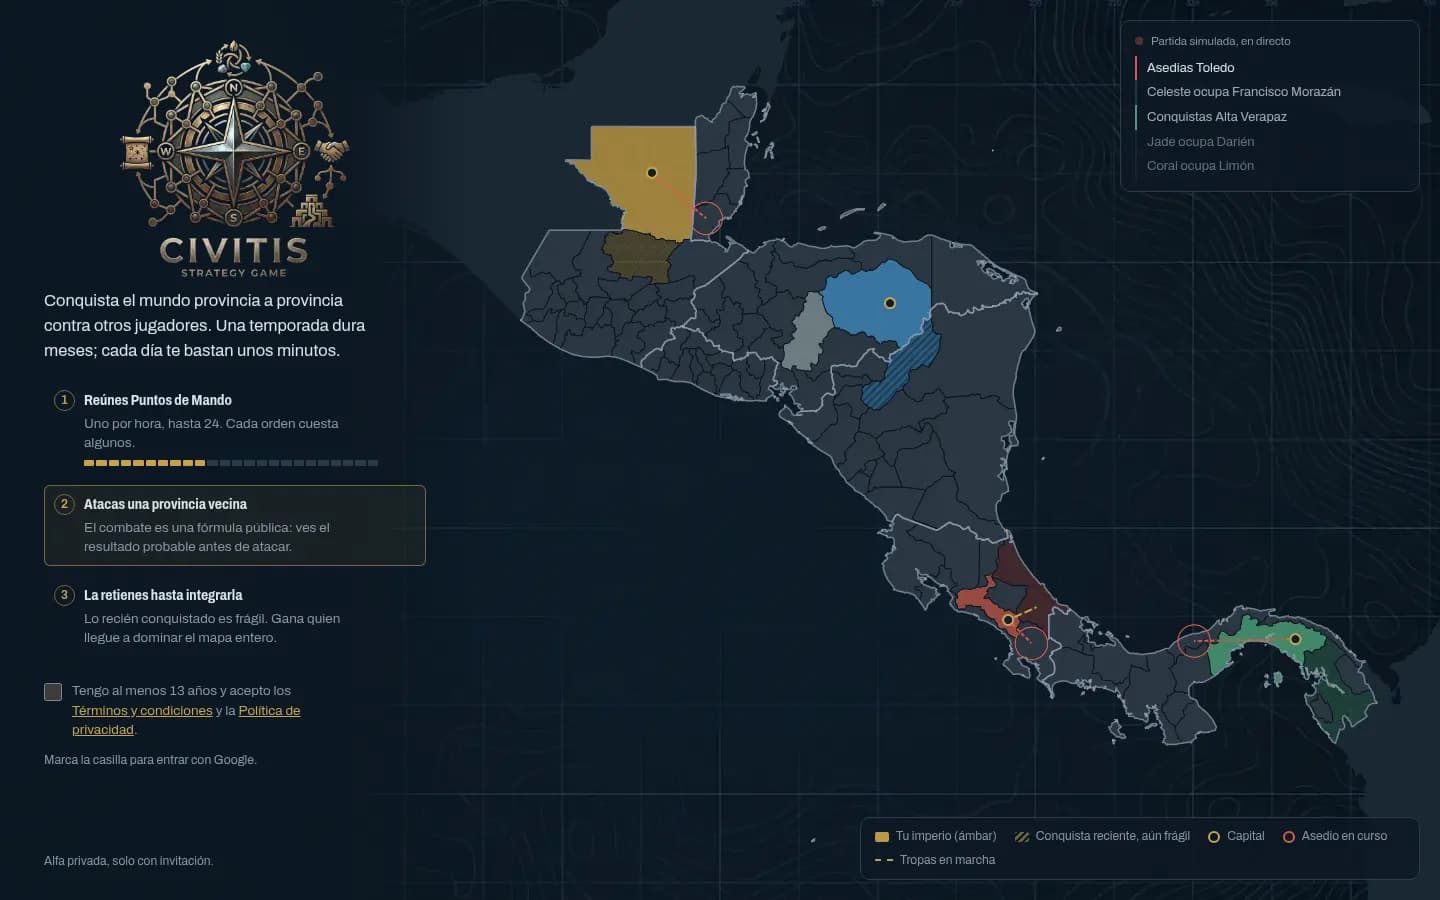Screen dimensions: 1440x900
Task: Click the amber Tu imperio legend swatch
Action: pyautogui.click(x=882, y=837)
